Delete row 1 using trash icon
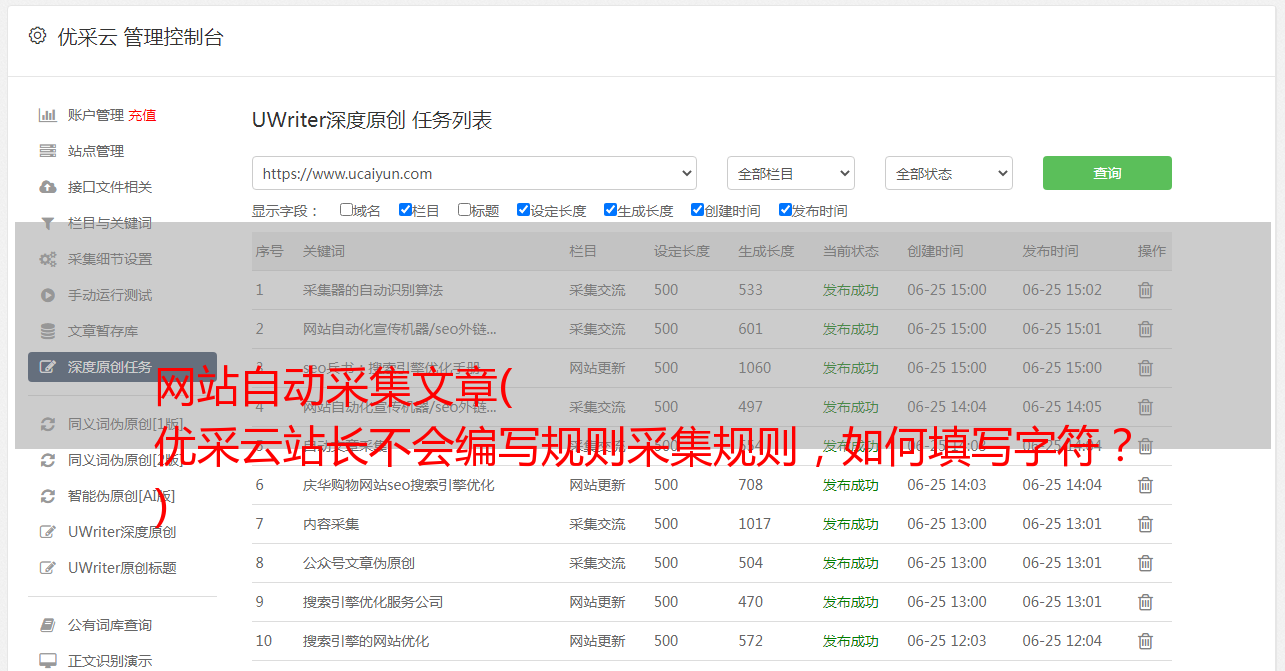 (x=1145, y=290)
